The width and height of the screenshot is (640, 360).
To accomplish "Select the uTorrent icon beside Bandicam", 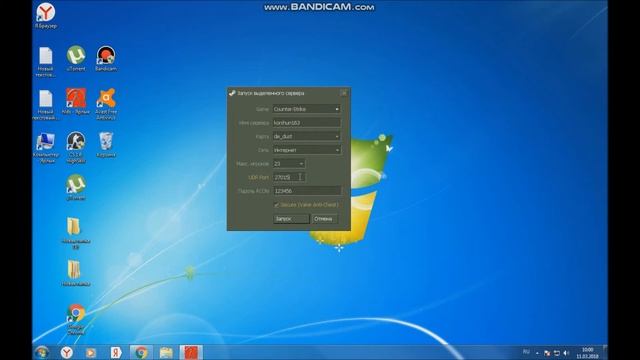I will tap(76, 58).
